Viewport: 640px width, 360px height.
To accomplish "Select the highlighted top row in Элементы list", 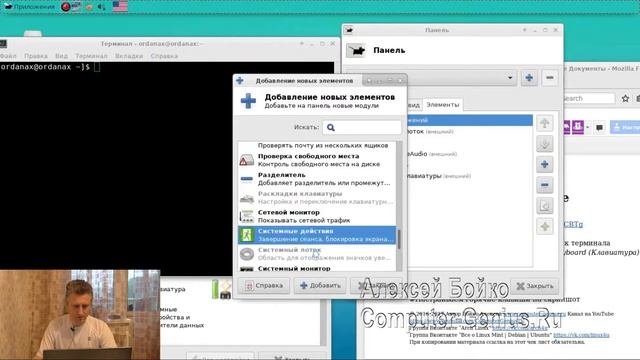I will (x=470, y=120).
